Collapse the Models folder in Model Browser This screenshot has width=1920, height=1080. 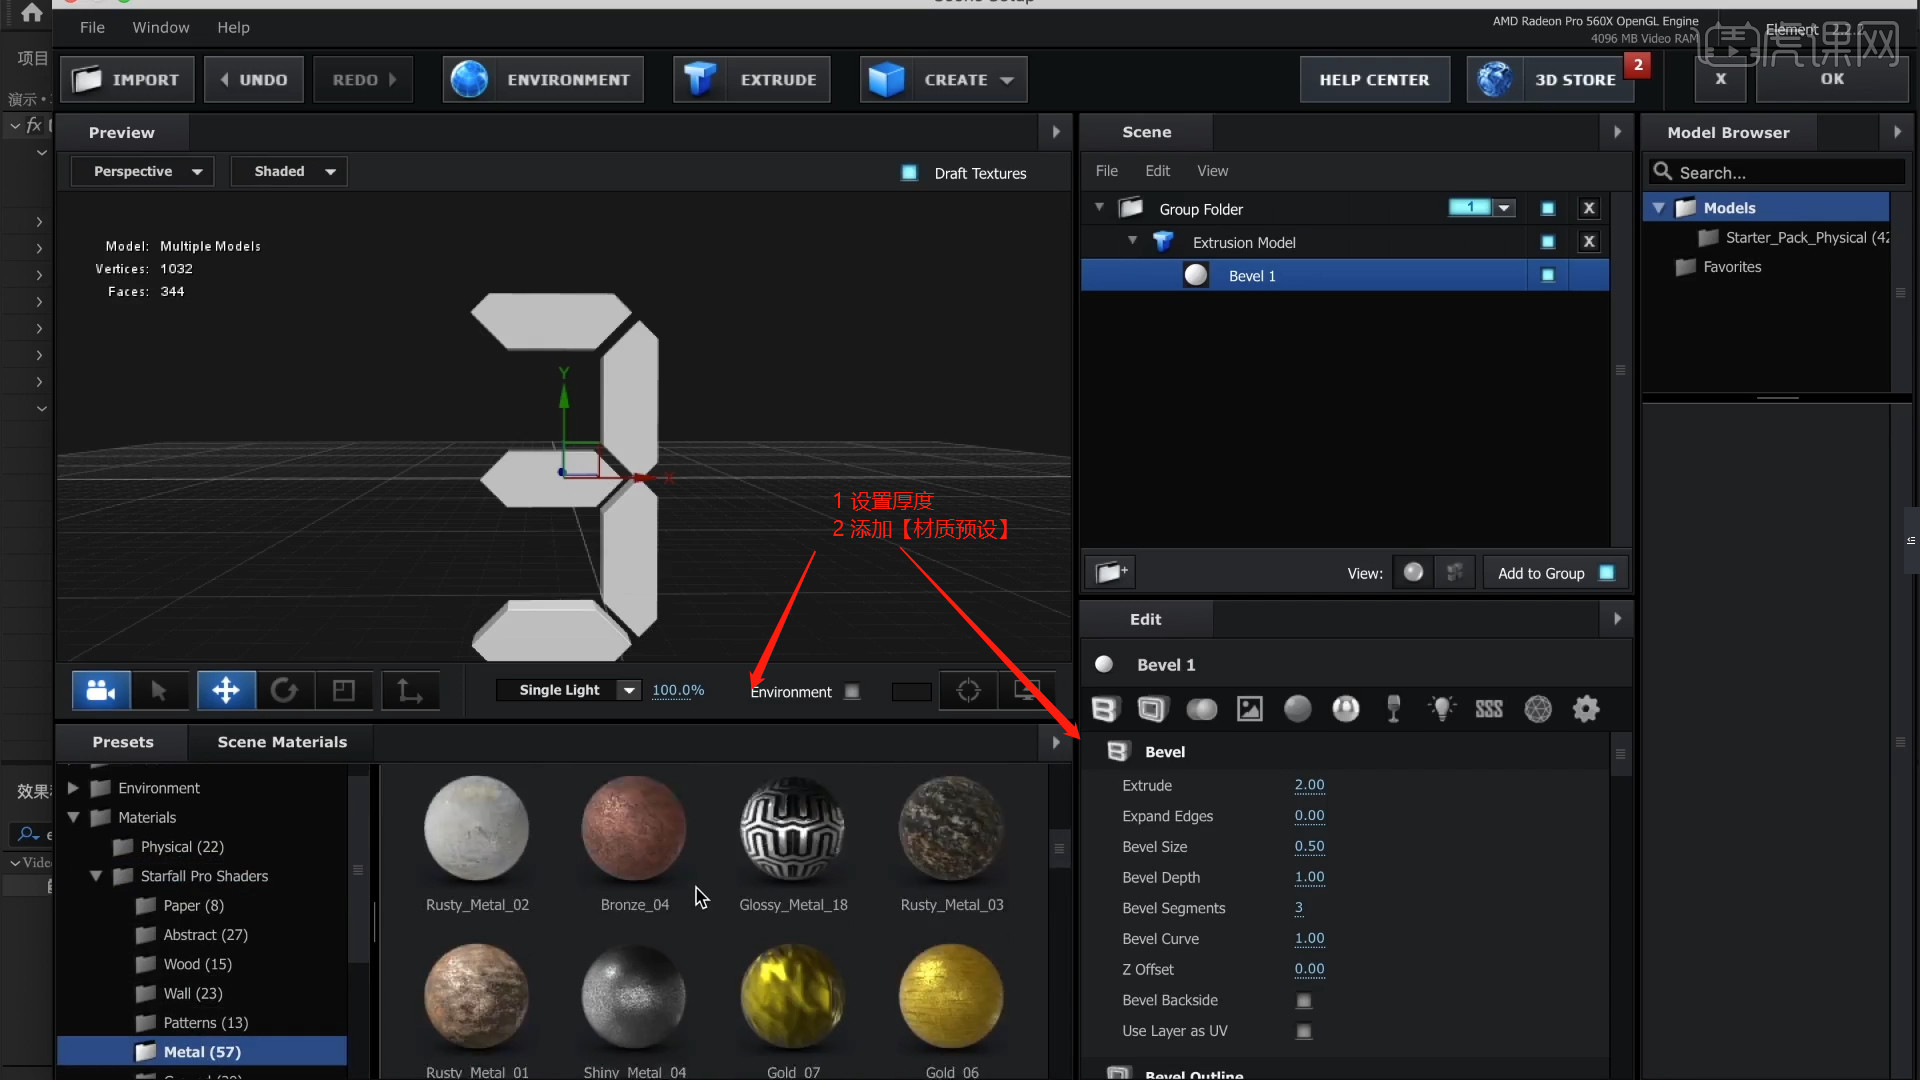[1659, 208]
